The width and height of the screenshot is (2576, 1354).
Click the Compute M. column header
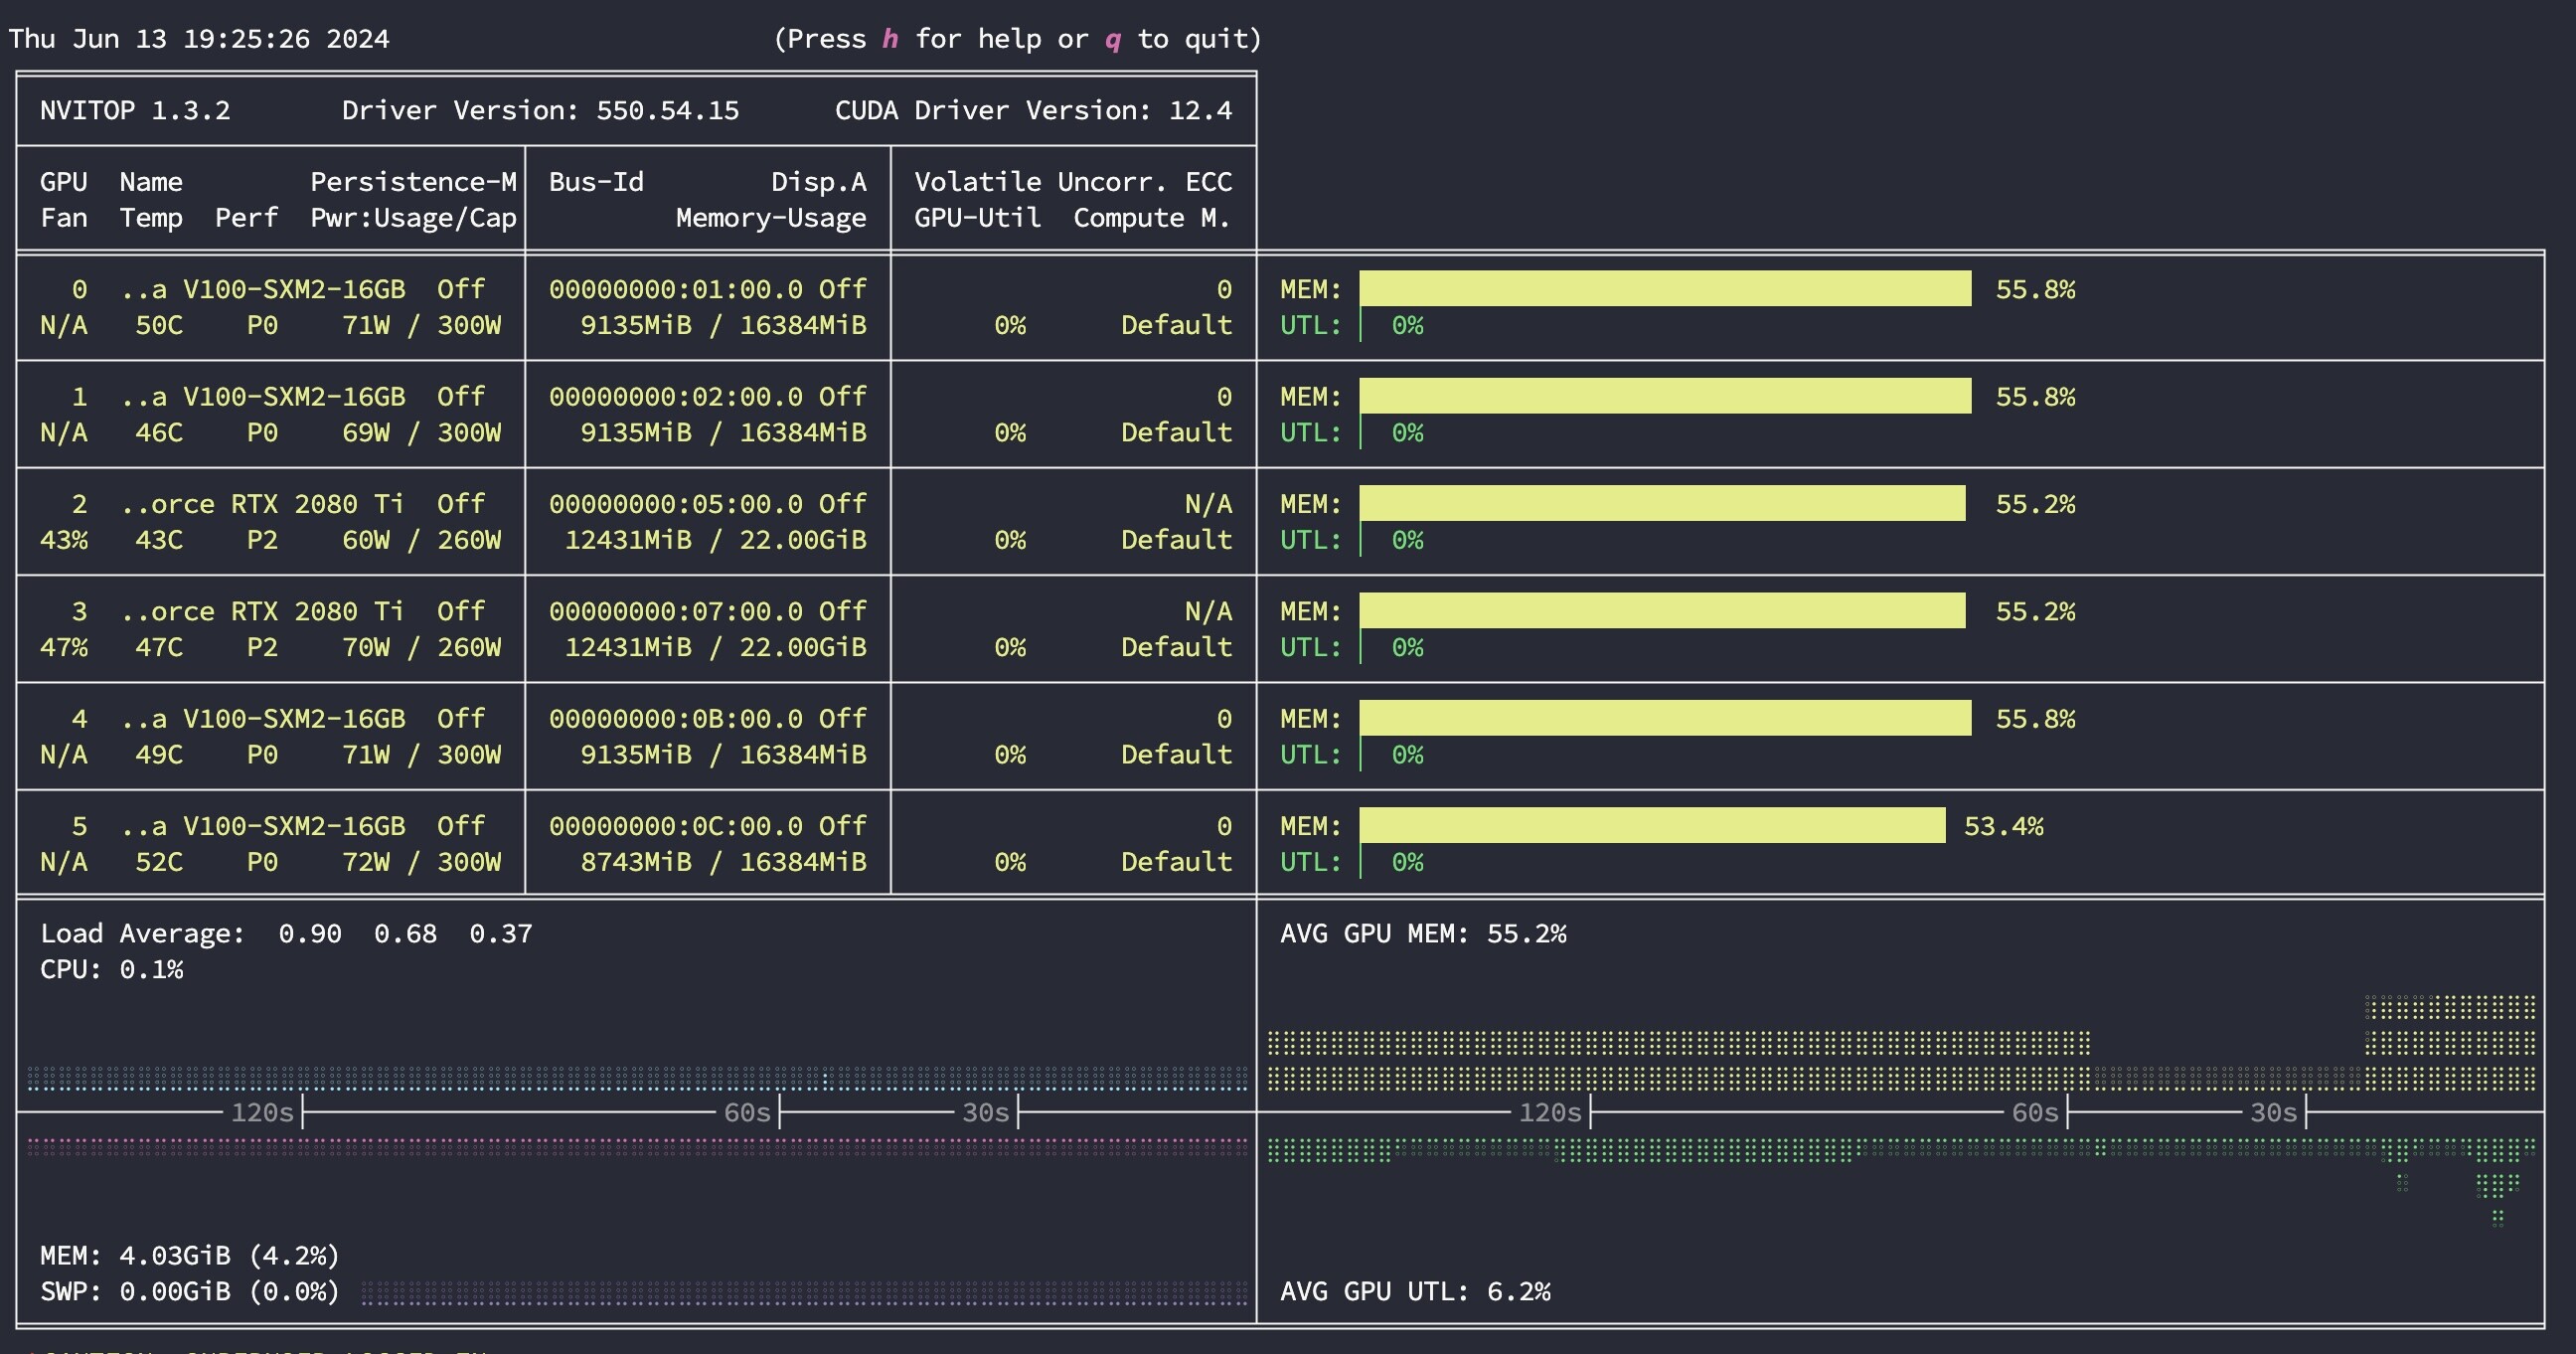coord(1152,218)
